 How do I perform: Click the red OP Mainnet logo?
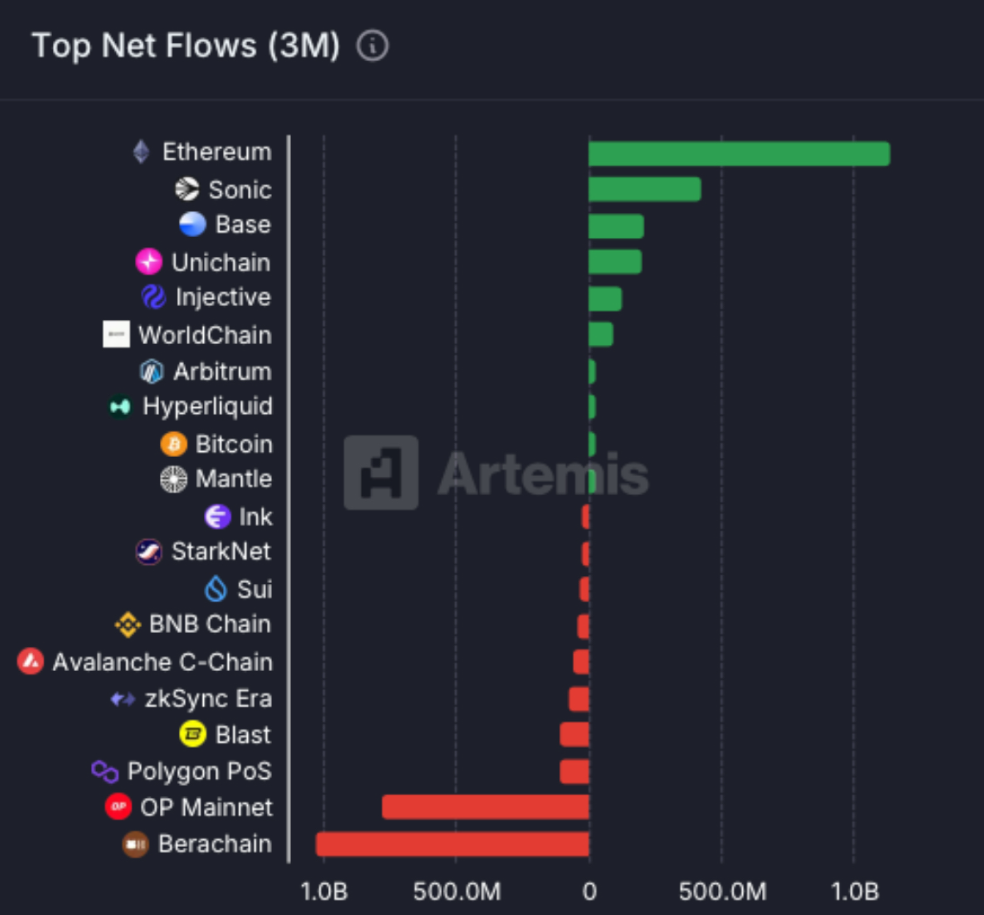118,807
